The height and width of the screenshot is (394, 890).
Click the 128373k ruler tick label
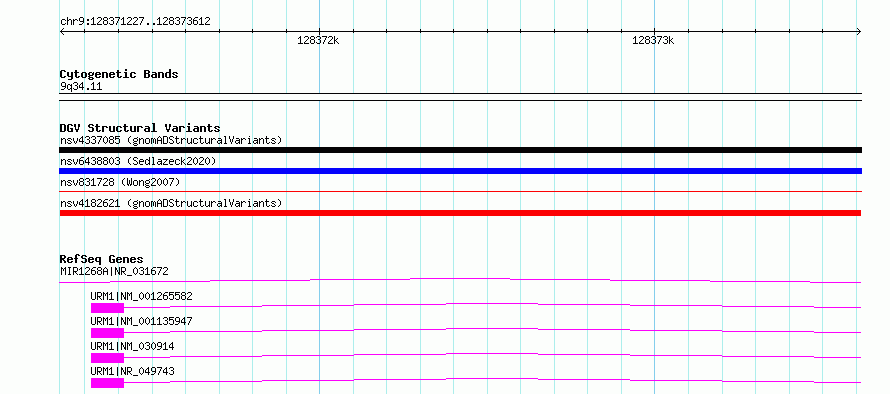(x=653, y=41)
